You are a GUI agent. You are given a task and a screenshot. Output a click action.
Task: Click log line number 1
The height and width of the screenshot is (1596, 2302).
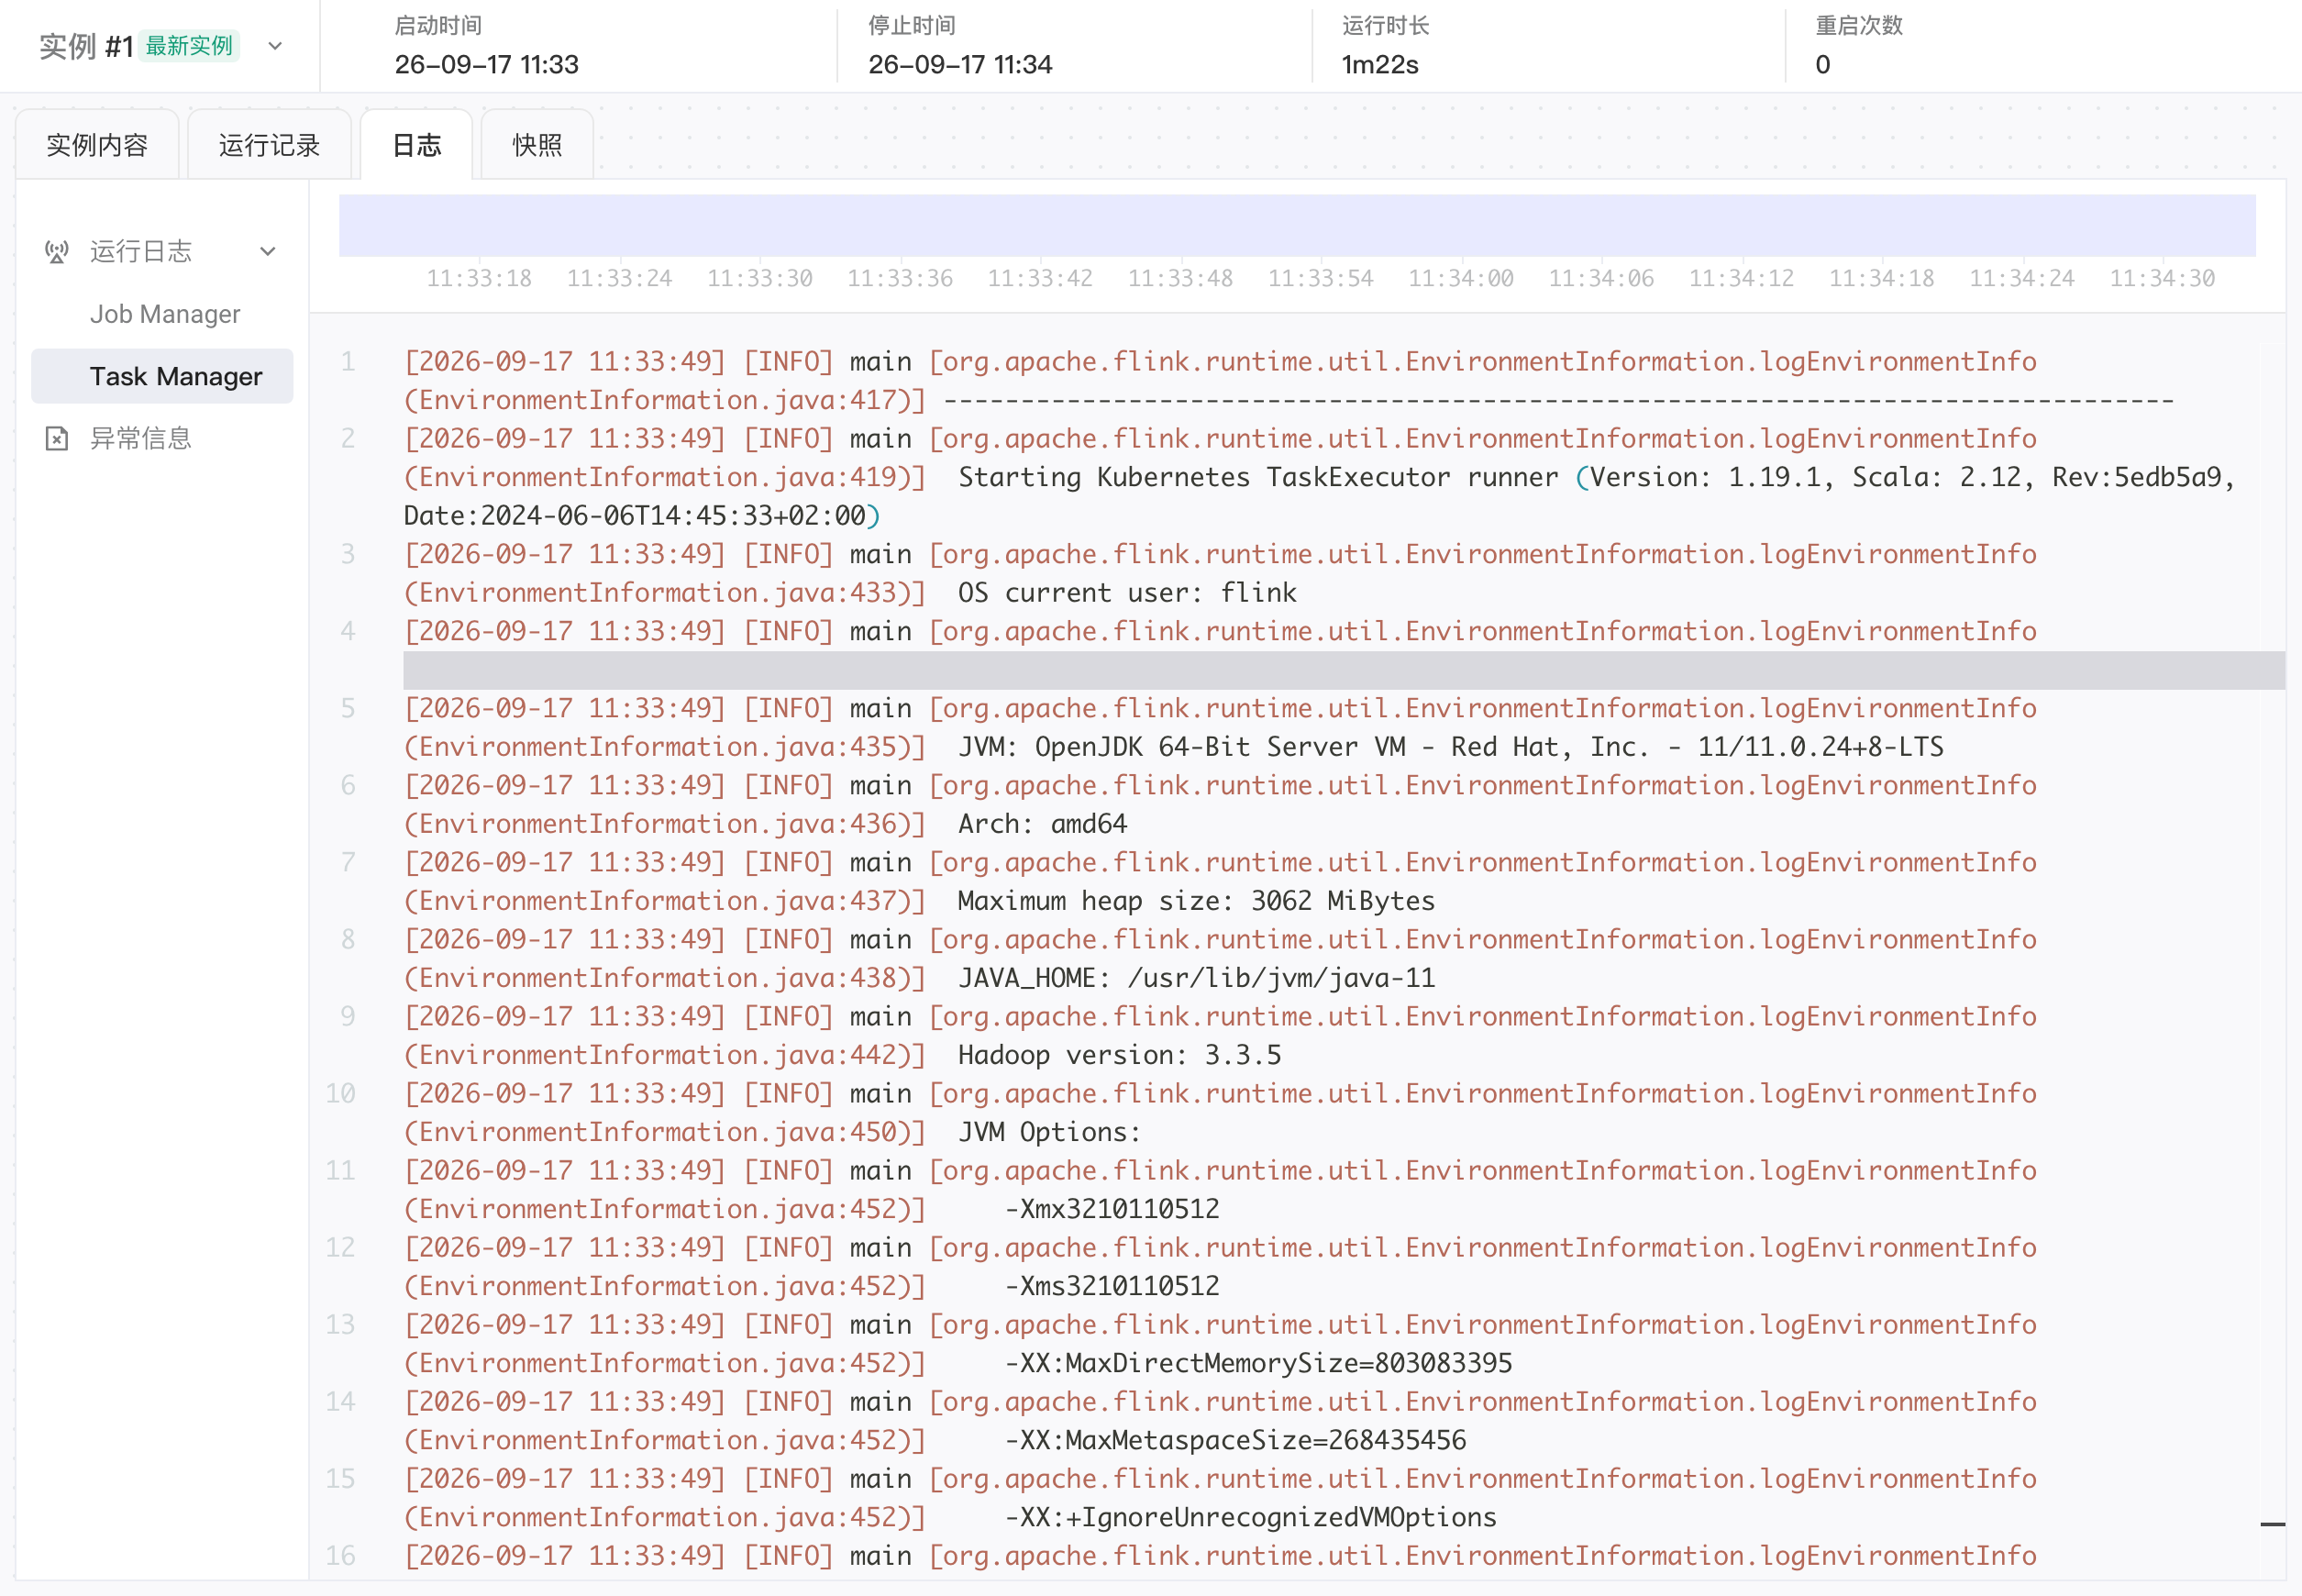(x=347, y=361)
